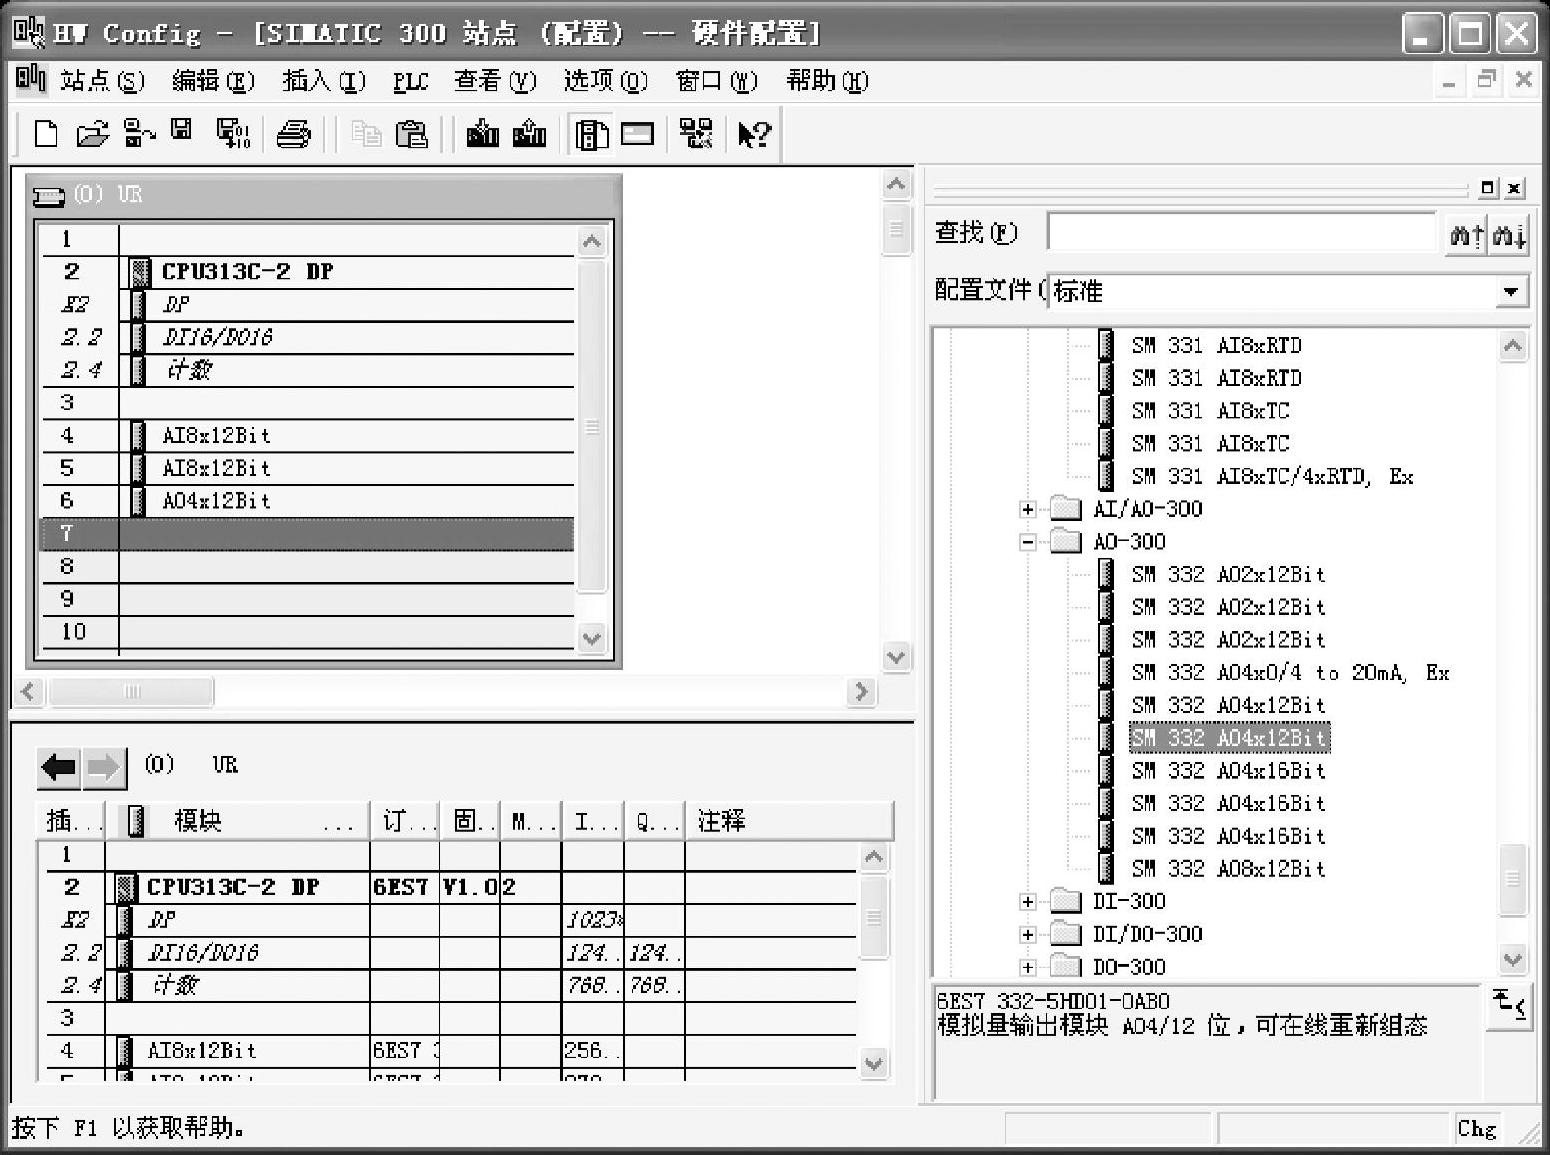Click the Print icon in toolbar
The height and width of the screenshot is (1155, 1550).
[293, 134]
